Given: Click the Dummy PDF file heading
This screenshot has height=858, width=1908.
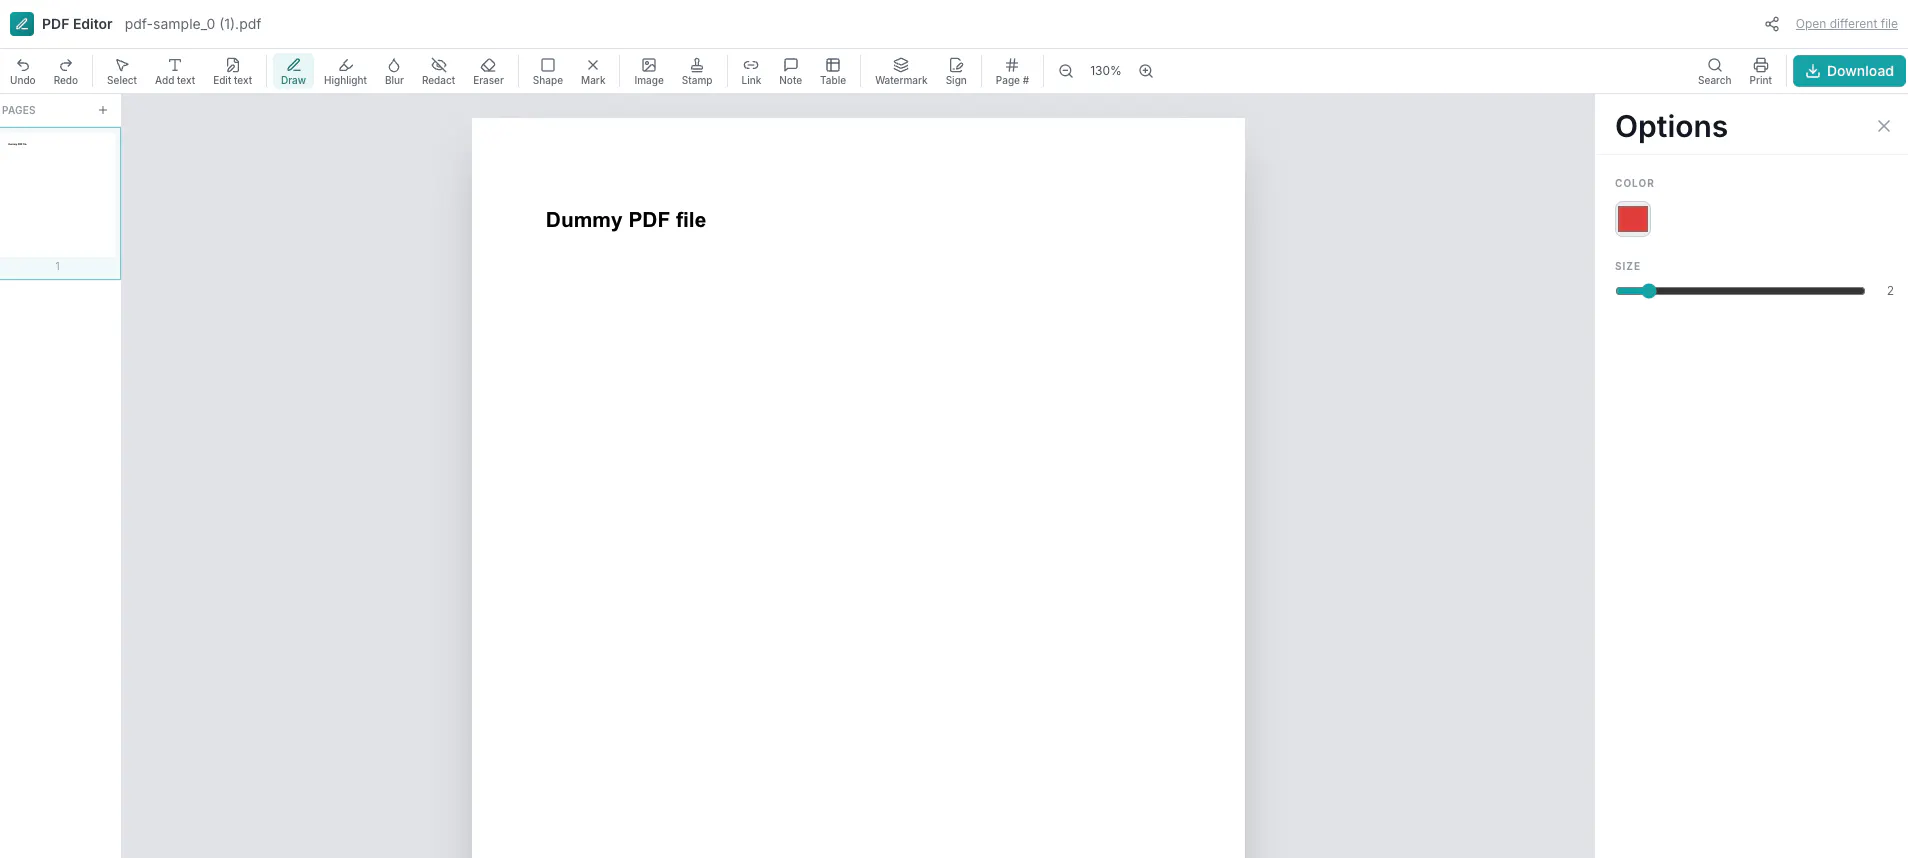Looking at the screenshot, I should click(626, 220).
